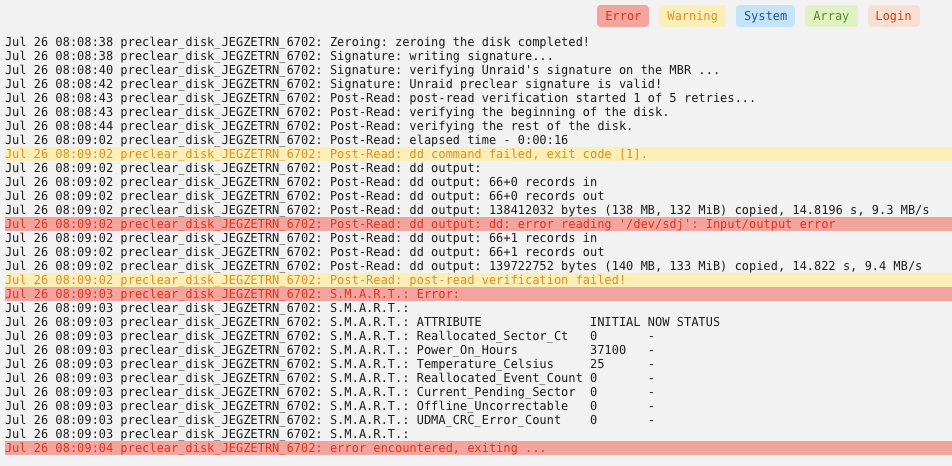Click the '139722752 bytes' copied line

point(464,266)
